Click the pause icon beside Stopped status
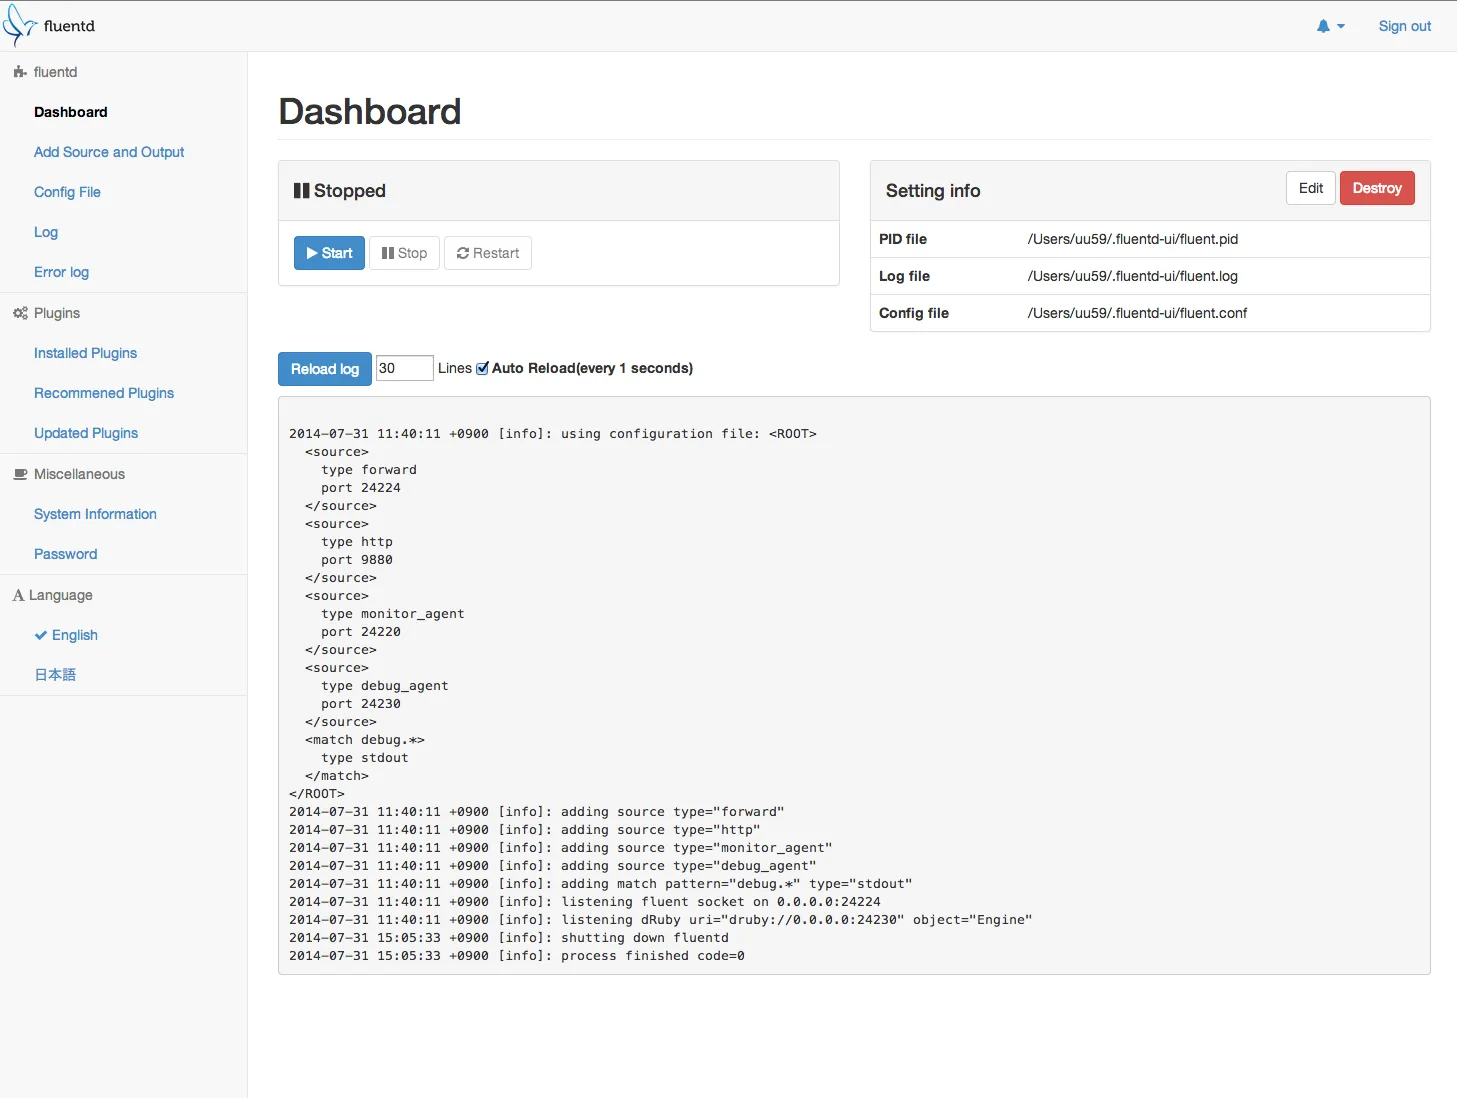This screenshot has width=1457, height=1098. click(x=303, y=190)
